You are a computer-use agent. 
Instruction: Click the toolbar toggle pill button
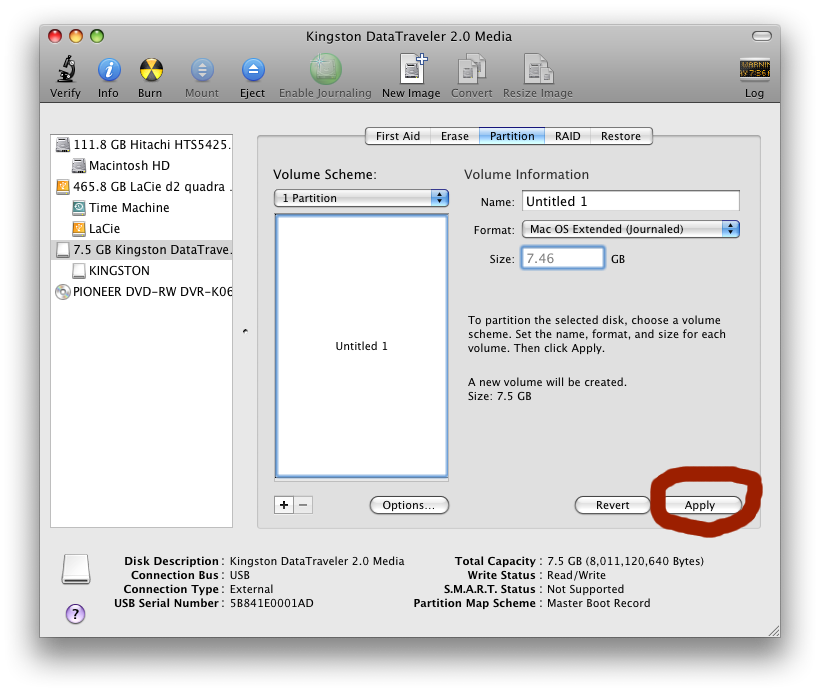coord(761,36)
